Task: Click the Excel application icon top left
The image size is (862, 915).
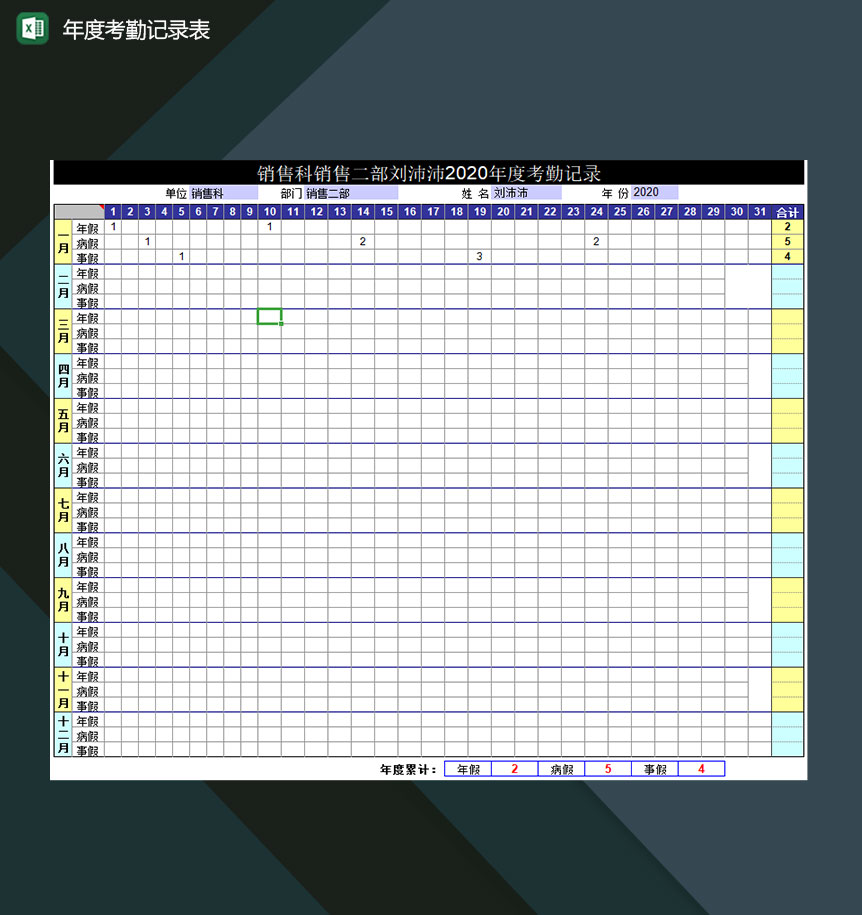Action: 33,29
